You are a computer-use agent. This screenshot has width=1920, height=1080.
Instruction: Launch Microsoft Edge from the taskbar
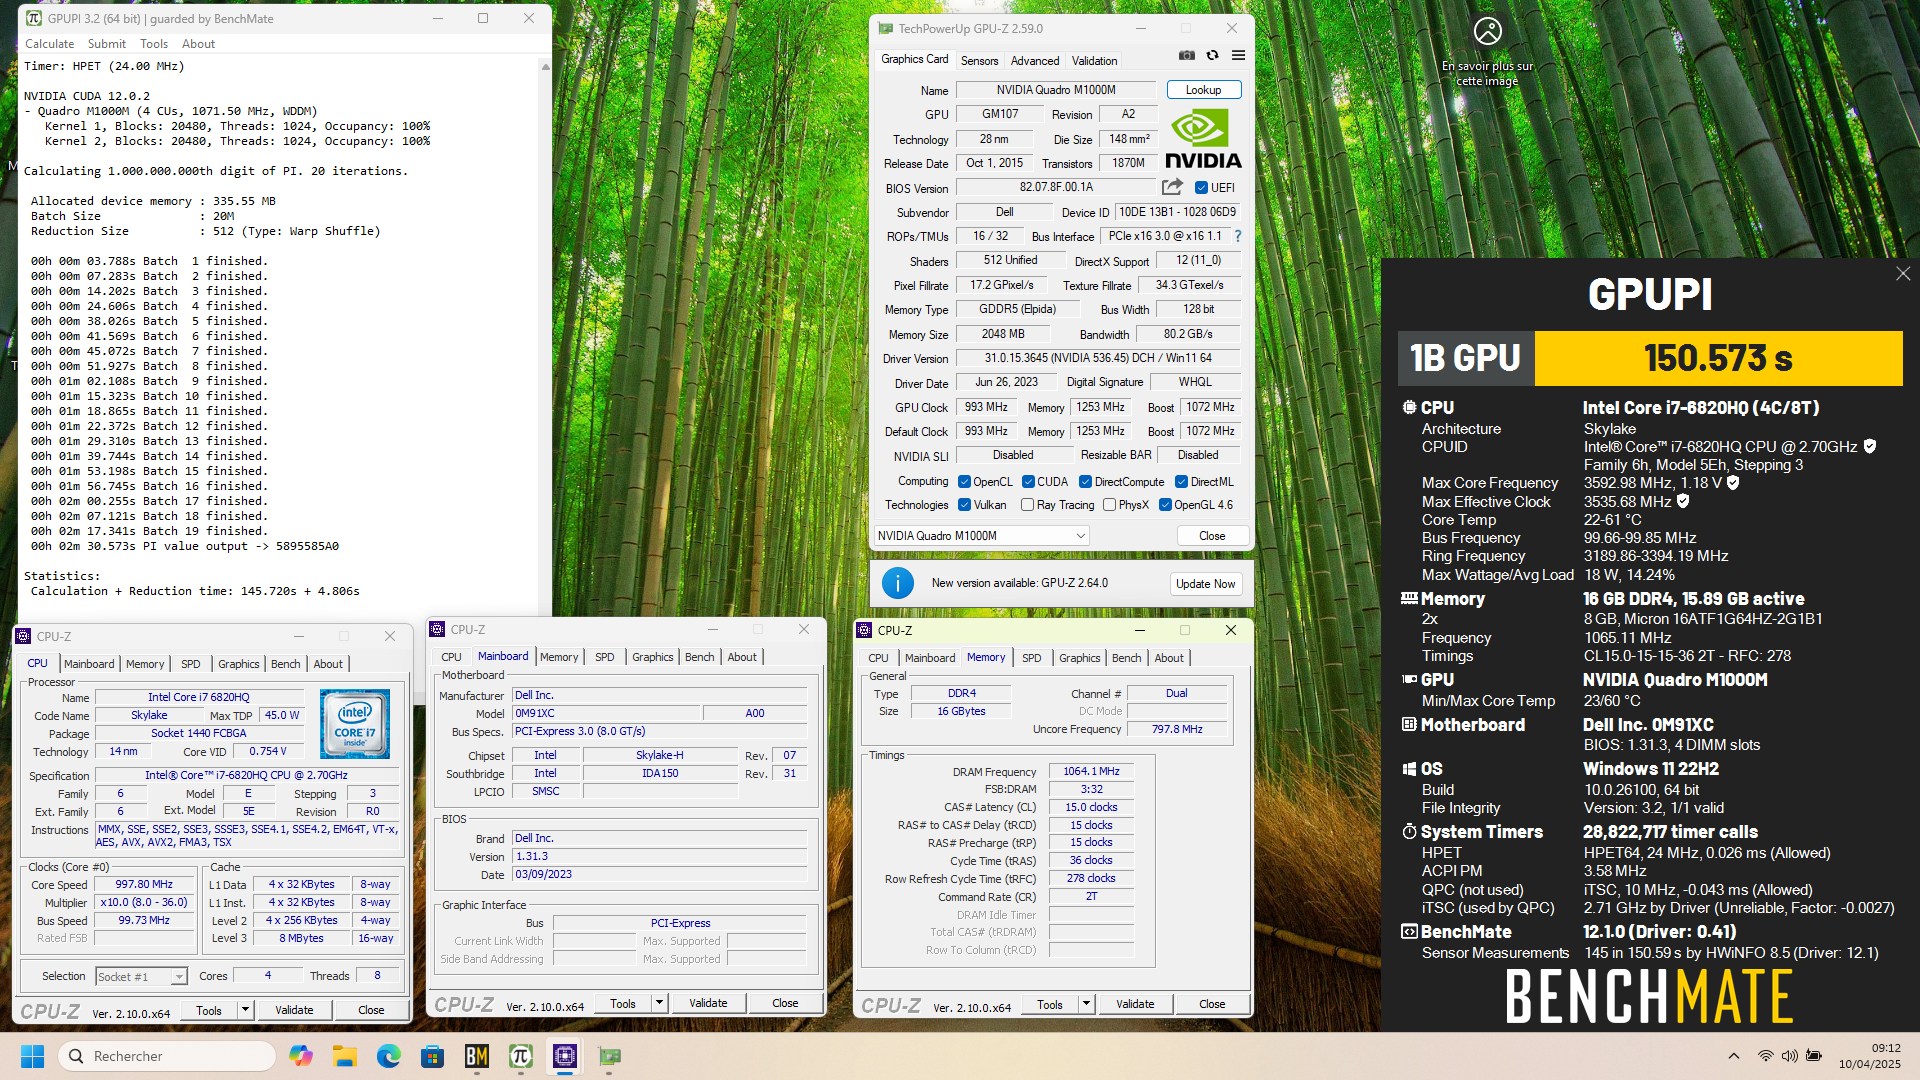pyautogui.click(x=388, y=1056)
